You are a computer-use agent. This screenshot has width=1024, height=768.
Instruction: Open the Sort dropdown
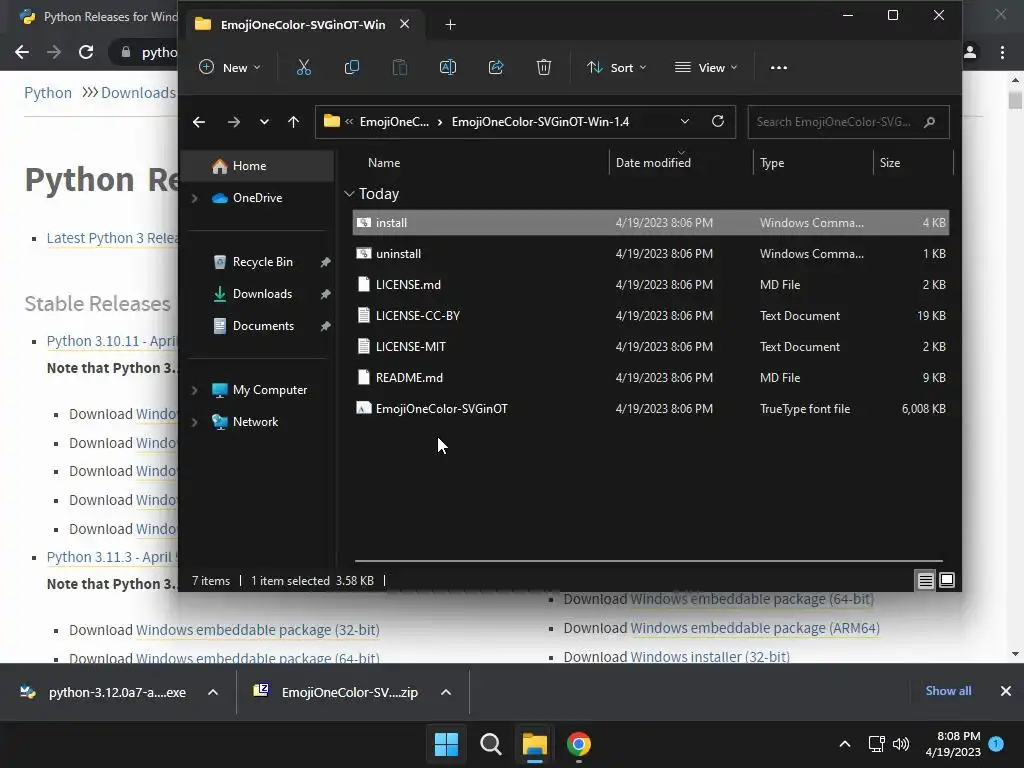coord(616,67)
